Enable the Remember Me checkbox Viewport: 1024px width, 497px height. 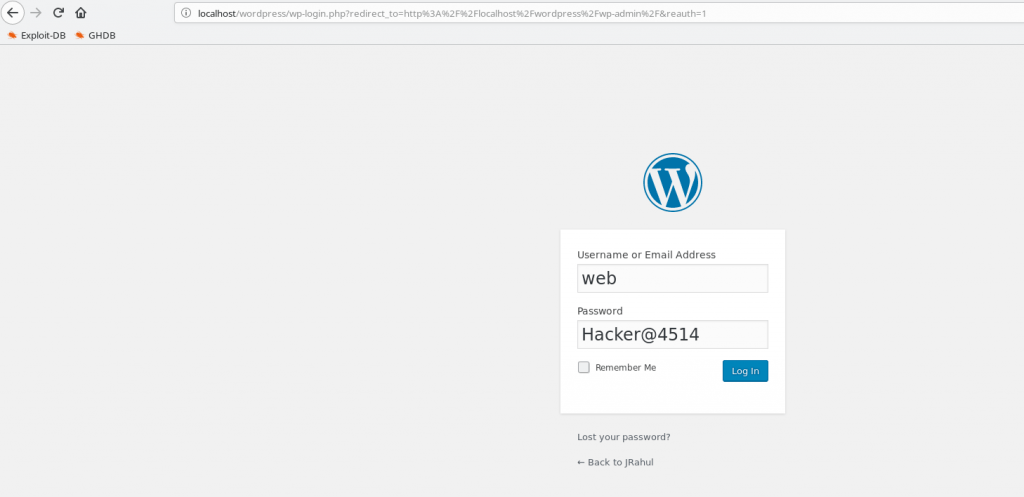click(584, 367)
